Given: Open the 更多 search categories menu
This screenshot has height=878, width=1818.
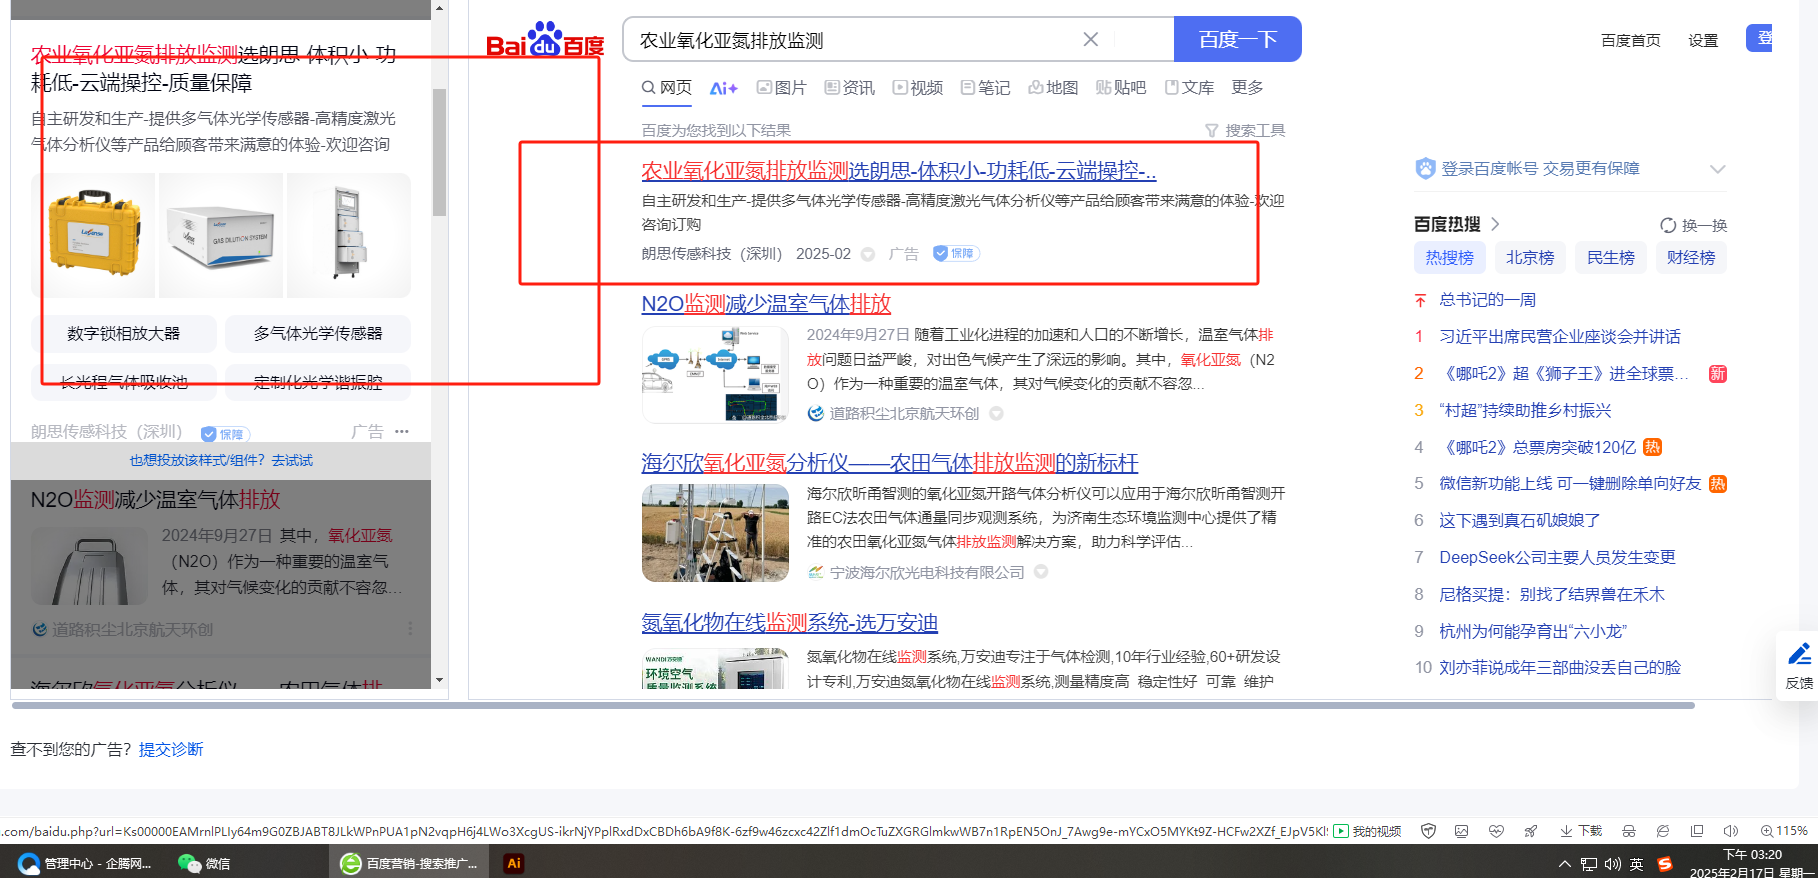Looking at the screenshot, I should pos(1247,88).
